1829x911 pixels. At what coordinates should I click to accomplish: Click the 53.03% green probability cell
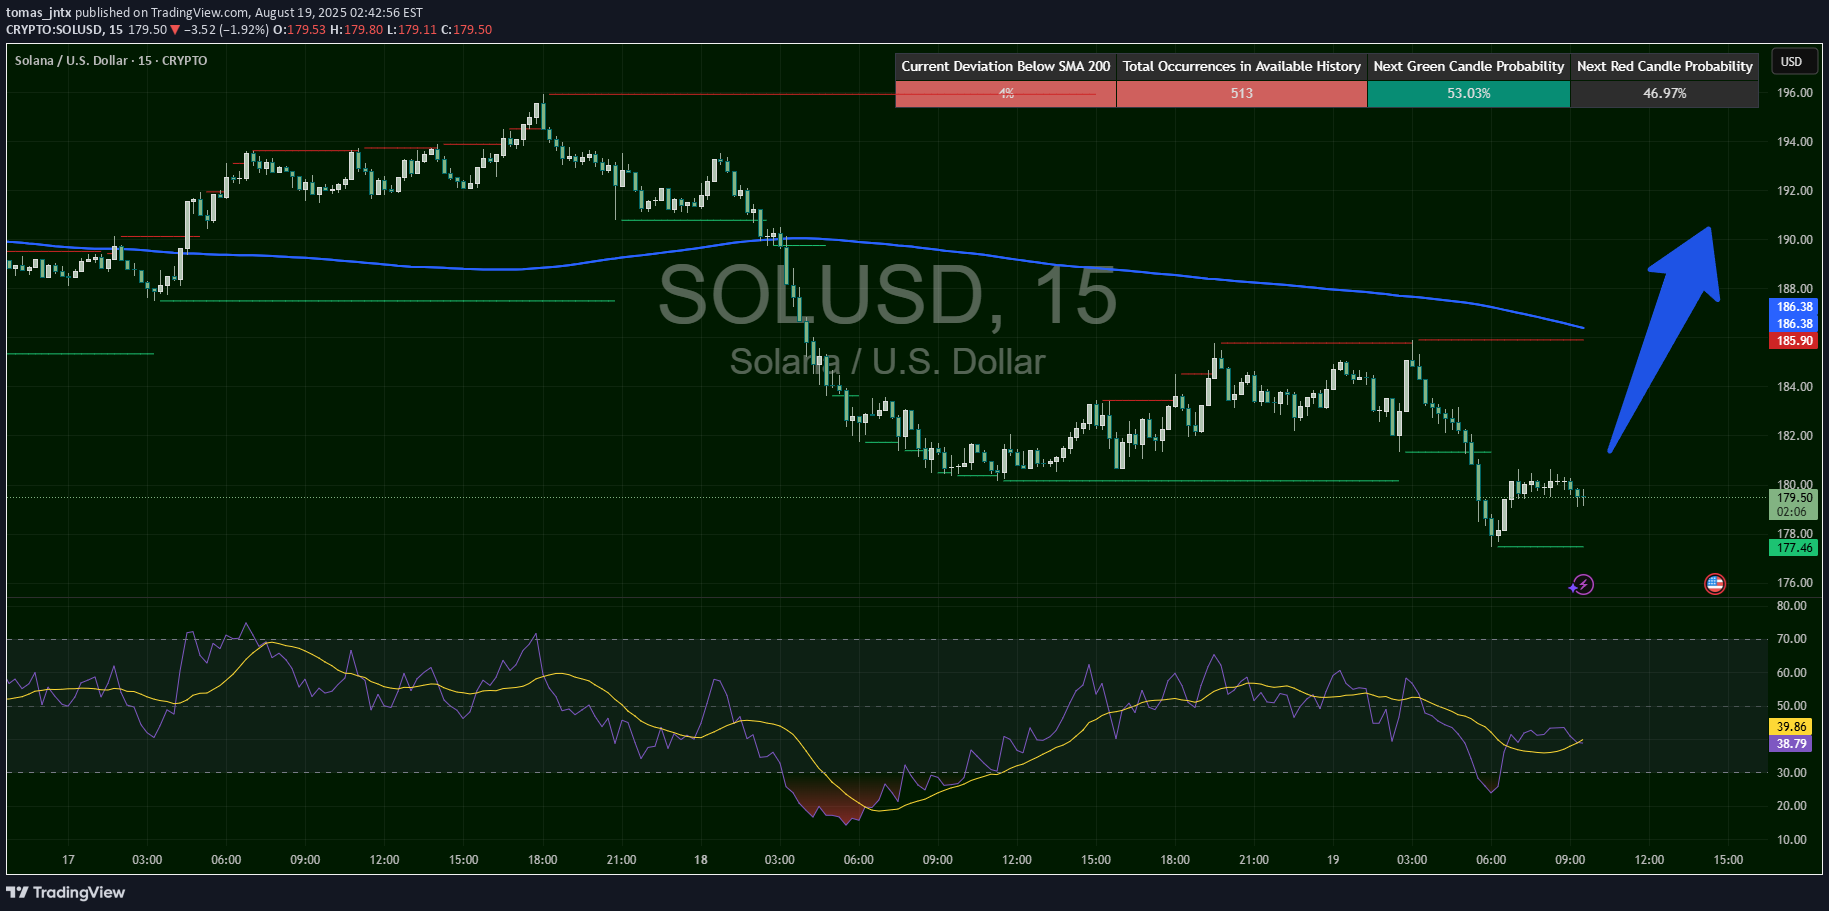point(1468,93)
